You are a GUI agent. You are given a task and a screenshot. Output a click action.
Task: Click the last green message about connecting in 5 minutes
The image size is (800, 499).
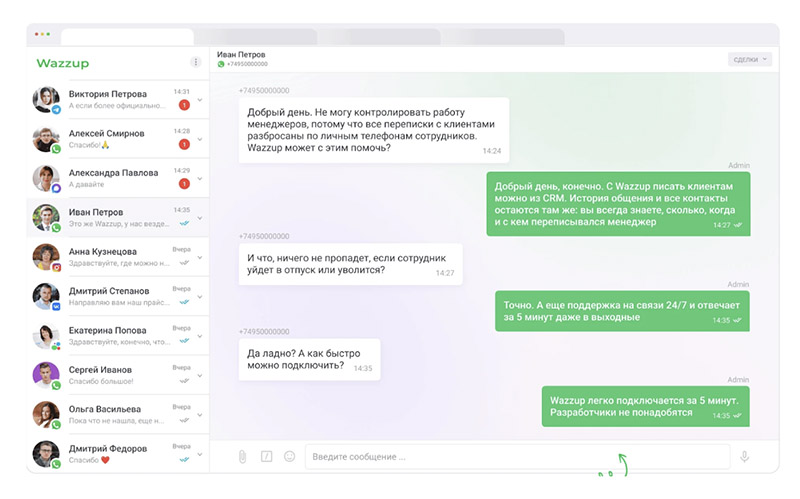click(645, 406)
